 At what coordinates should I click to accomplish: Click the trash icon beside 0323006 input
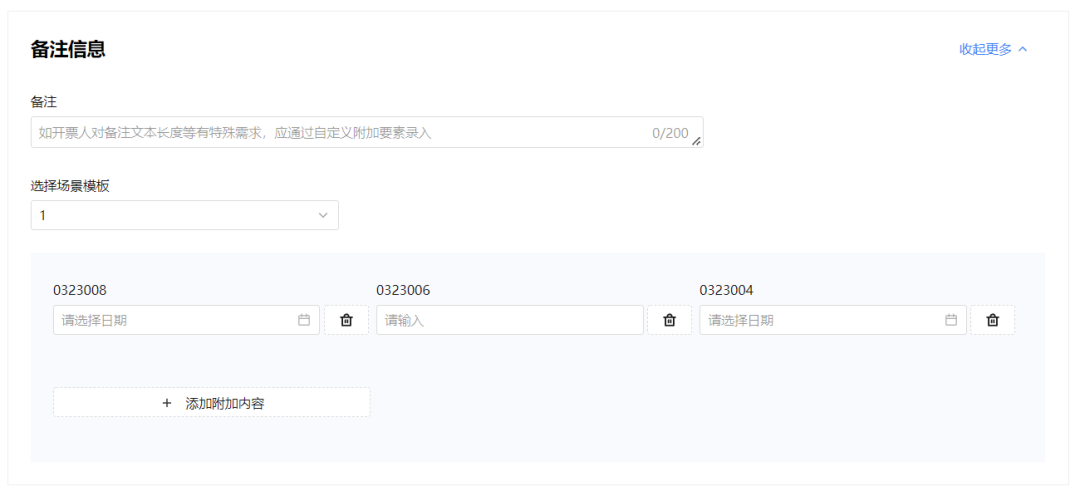point(669,320)
